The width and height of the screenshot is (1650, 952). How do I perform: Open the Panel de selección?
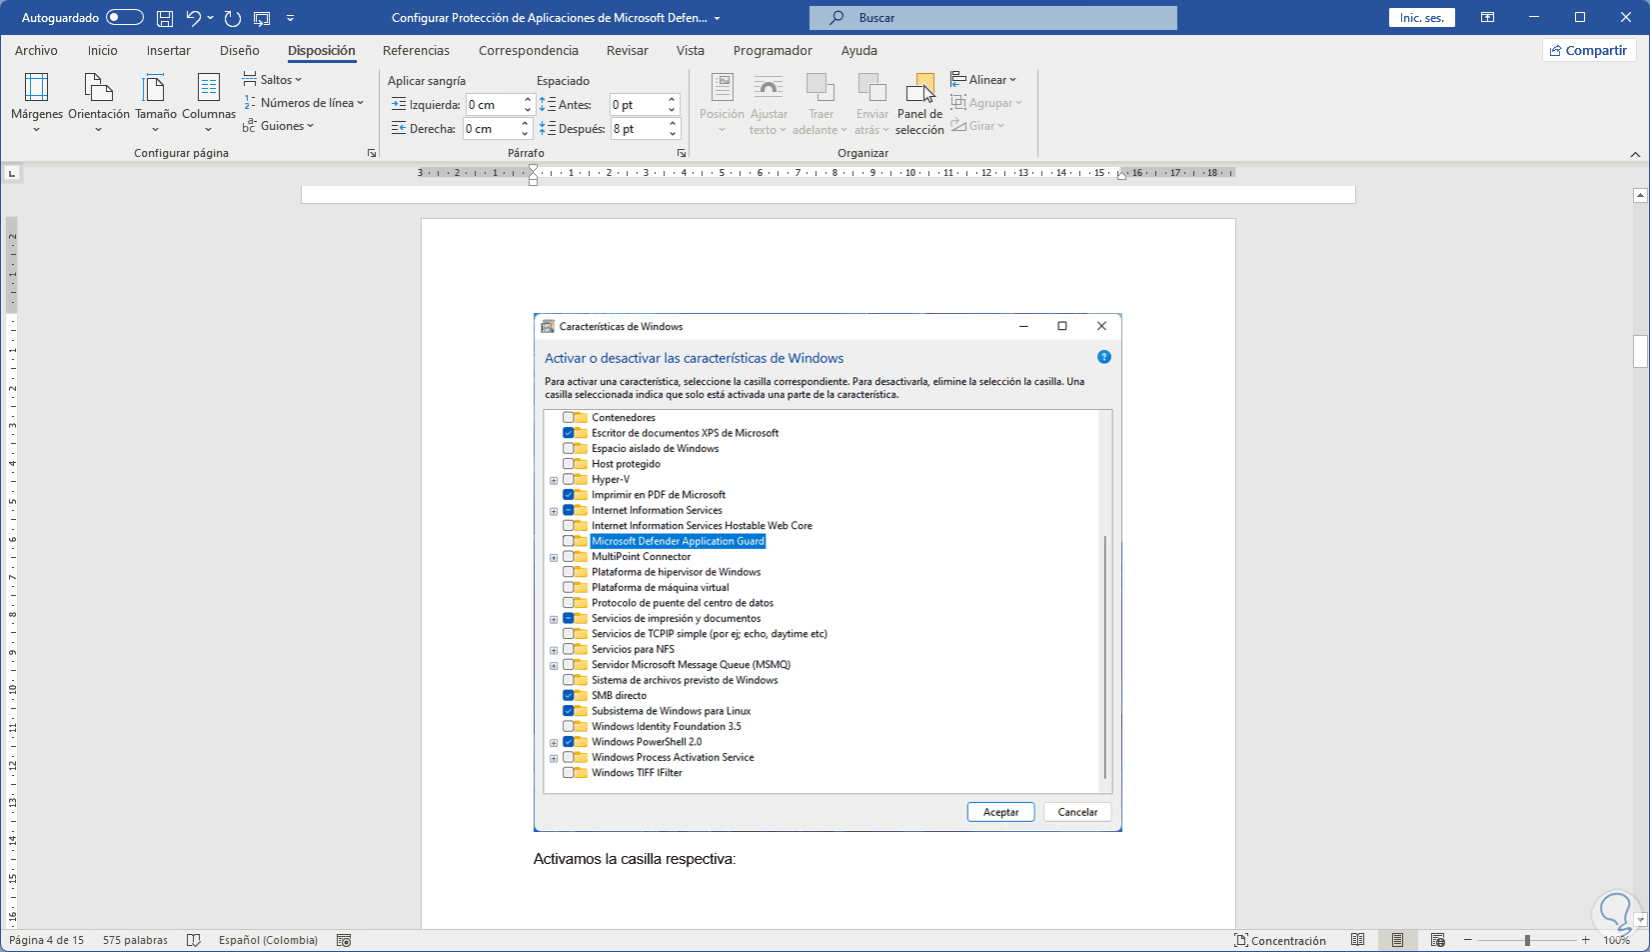[x=920, y=103]
